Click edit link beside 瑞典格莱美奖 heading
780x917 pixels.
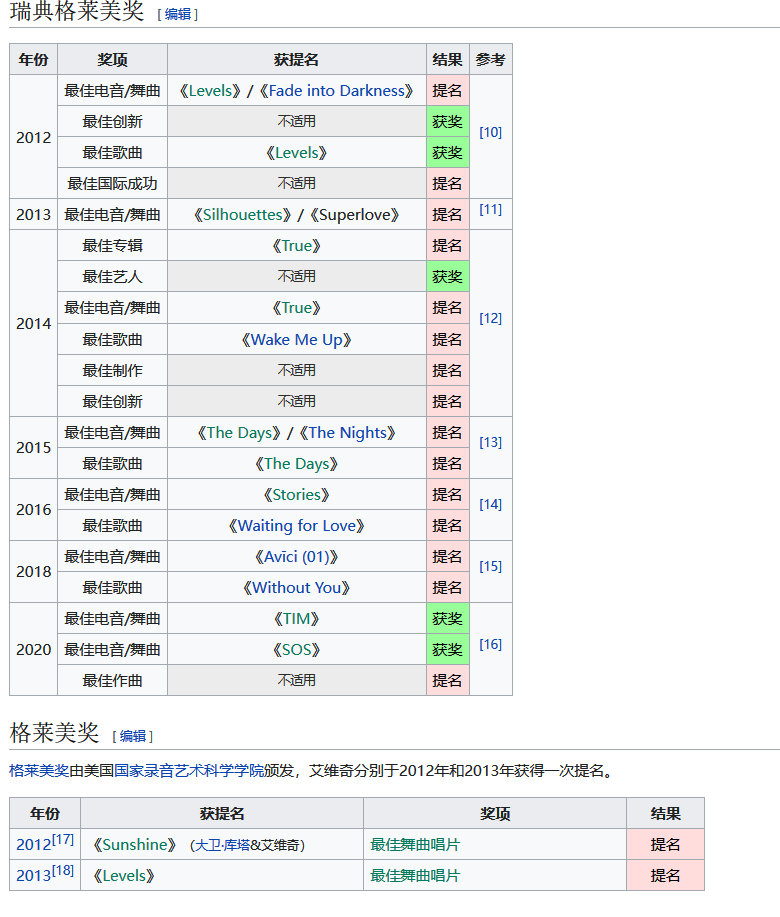pyautogui.click(x=178, y=14)
